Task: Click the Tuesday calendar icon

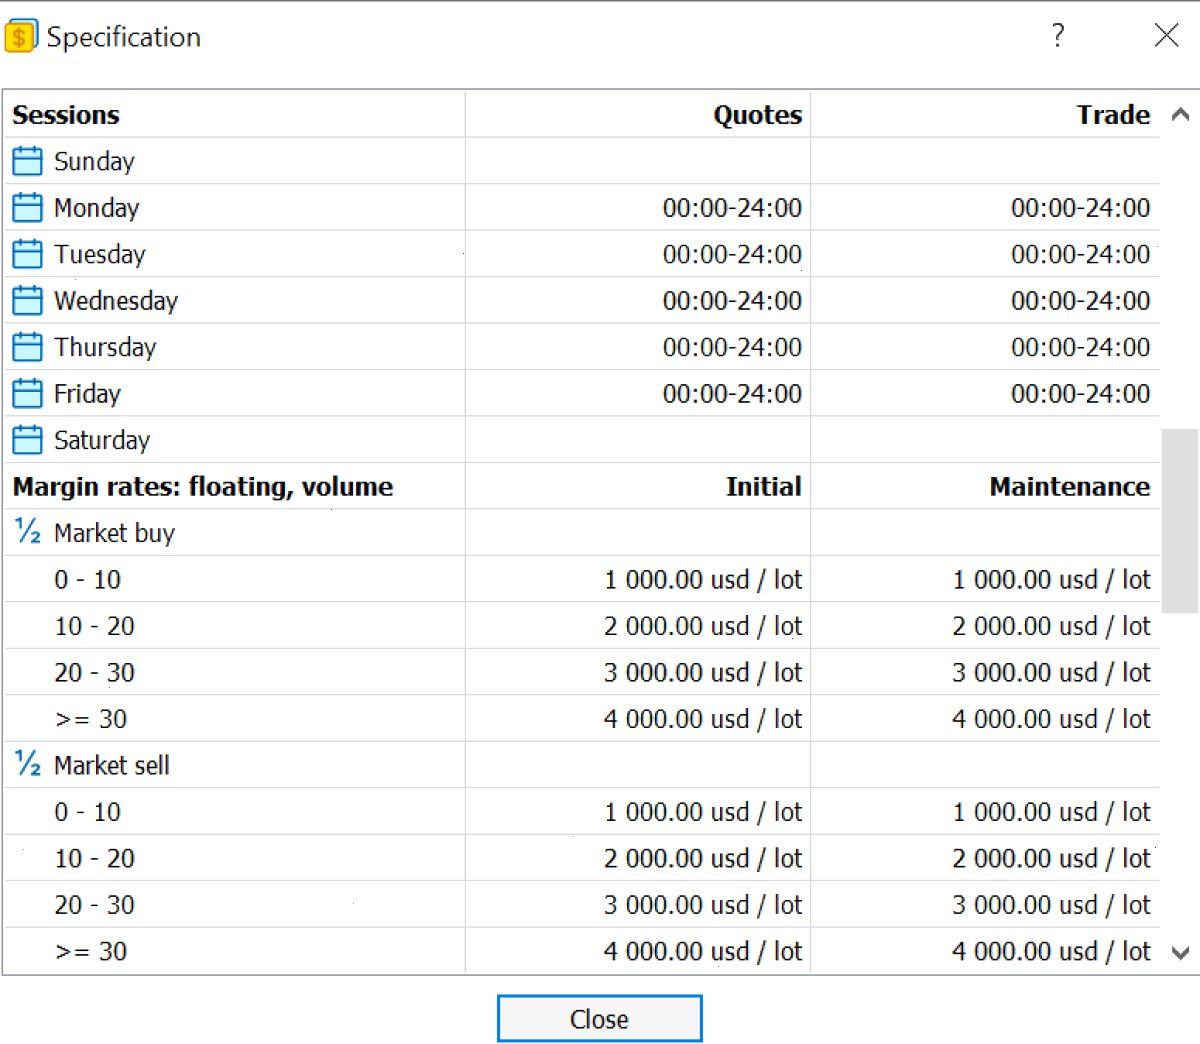Action: 27,254
